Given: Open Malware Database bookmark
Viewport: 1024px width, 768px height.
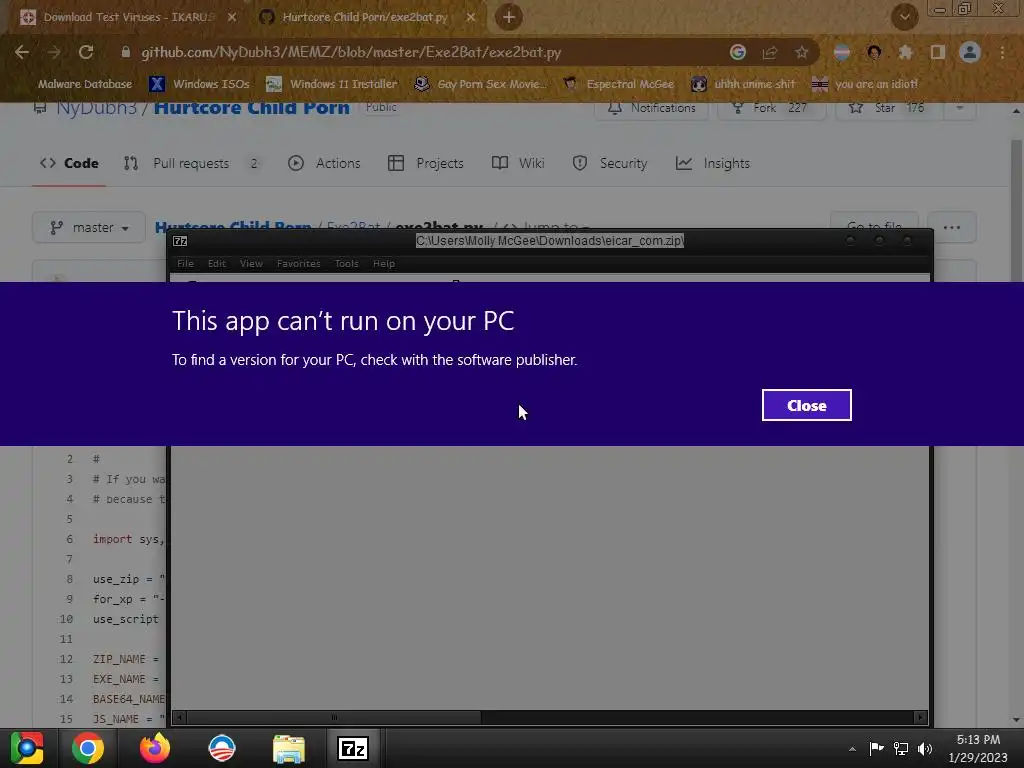Looking at the screenshot, I should [85, 84].
